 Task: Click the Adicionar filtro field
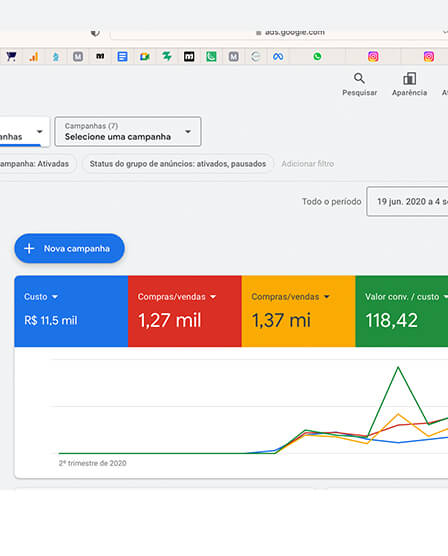[x=308, y=164]
